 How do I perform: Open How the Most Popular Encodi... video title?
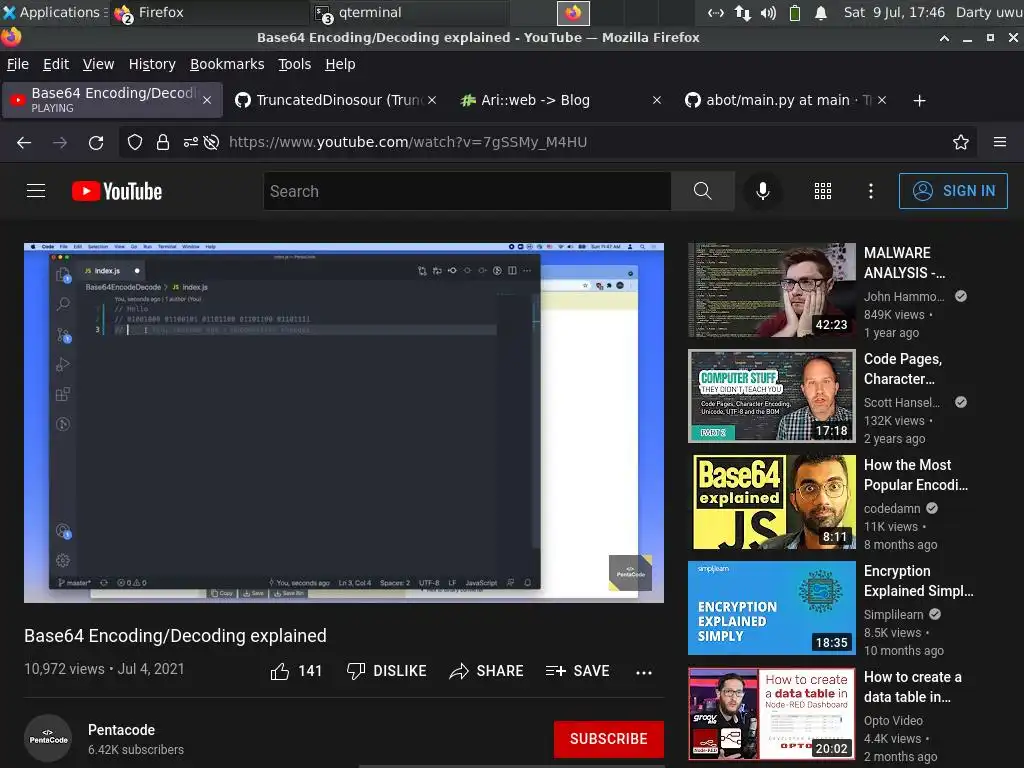pos(916,475)
